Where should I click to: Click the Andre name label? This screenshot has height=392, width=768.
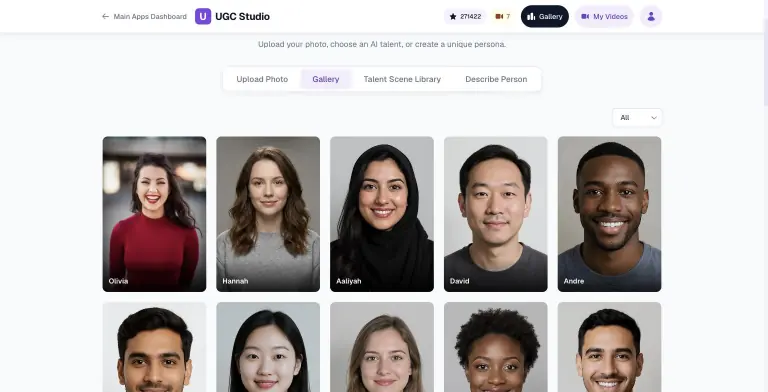pyautogui.click(x=574, y=281)
